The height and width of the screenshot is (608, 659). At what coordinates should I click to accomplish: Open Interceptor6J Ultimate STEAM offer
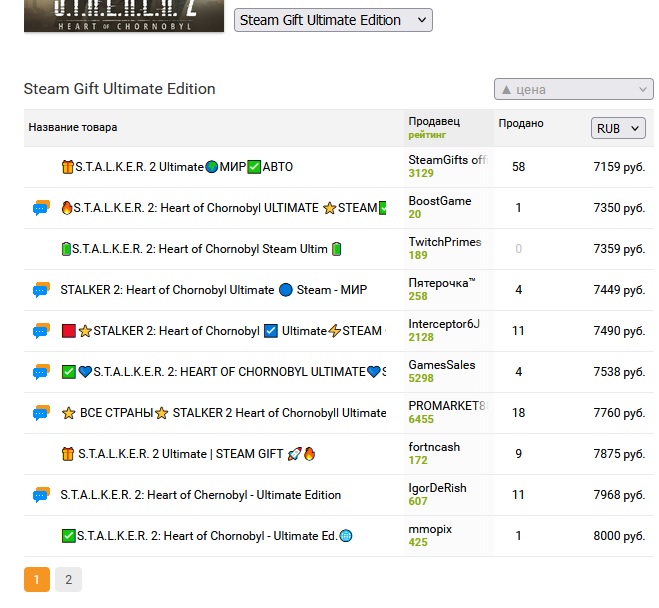(224, 331)
